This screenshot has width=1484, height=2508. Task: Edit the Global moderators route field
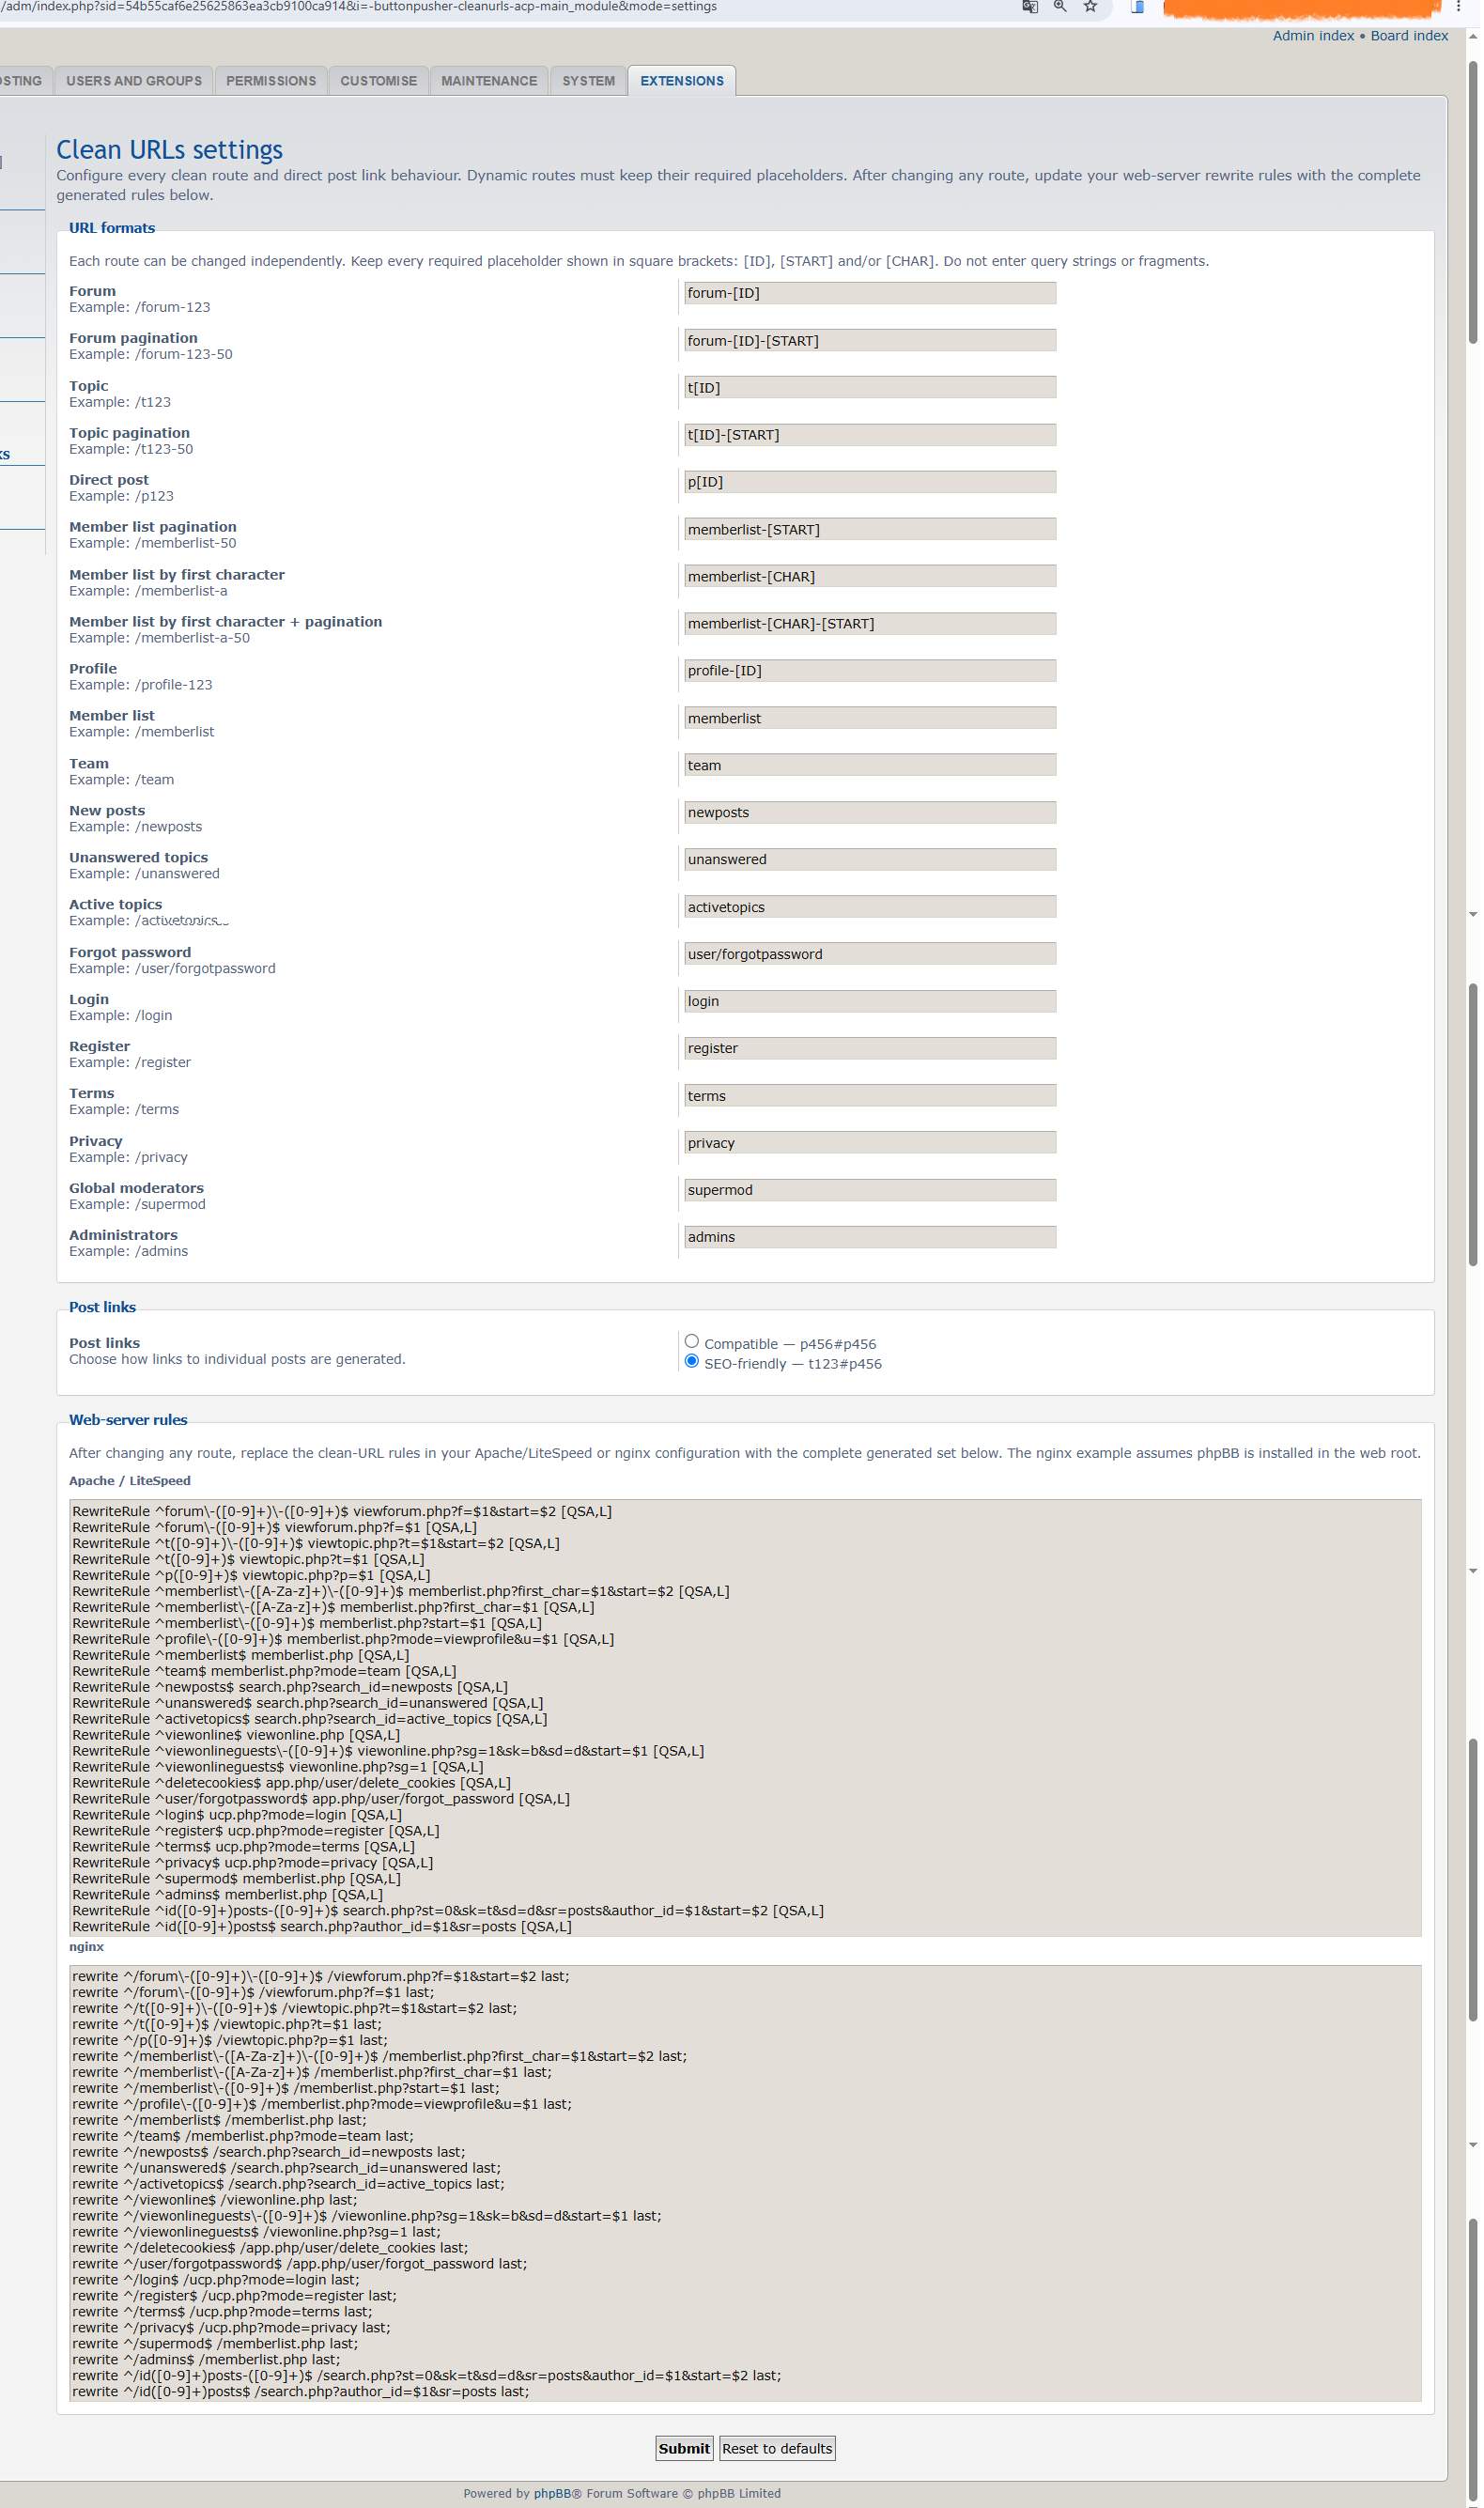(x=870, y=1191)
